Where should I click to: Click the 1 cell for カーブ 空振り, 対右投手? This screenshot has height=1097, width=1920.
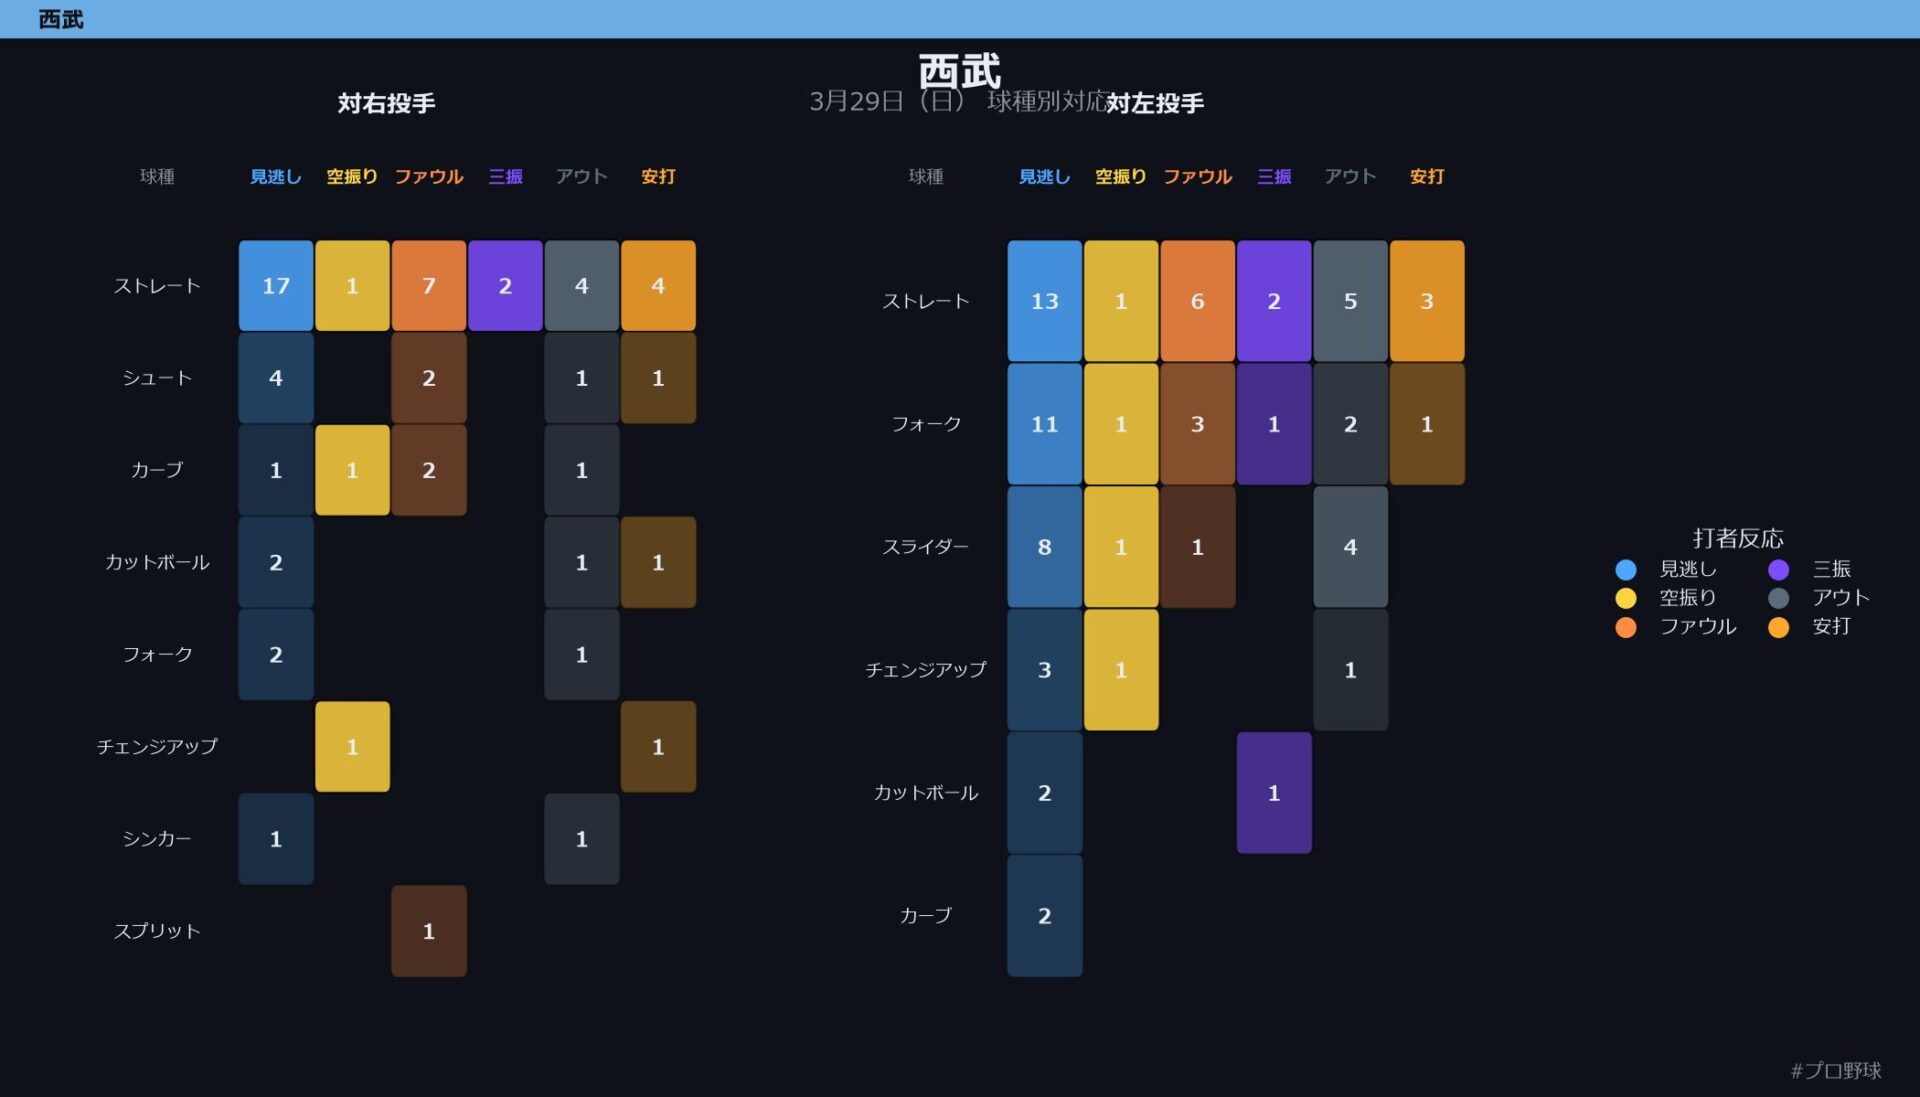tap(352, 470)
